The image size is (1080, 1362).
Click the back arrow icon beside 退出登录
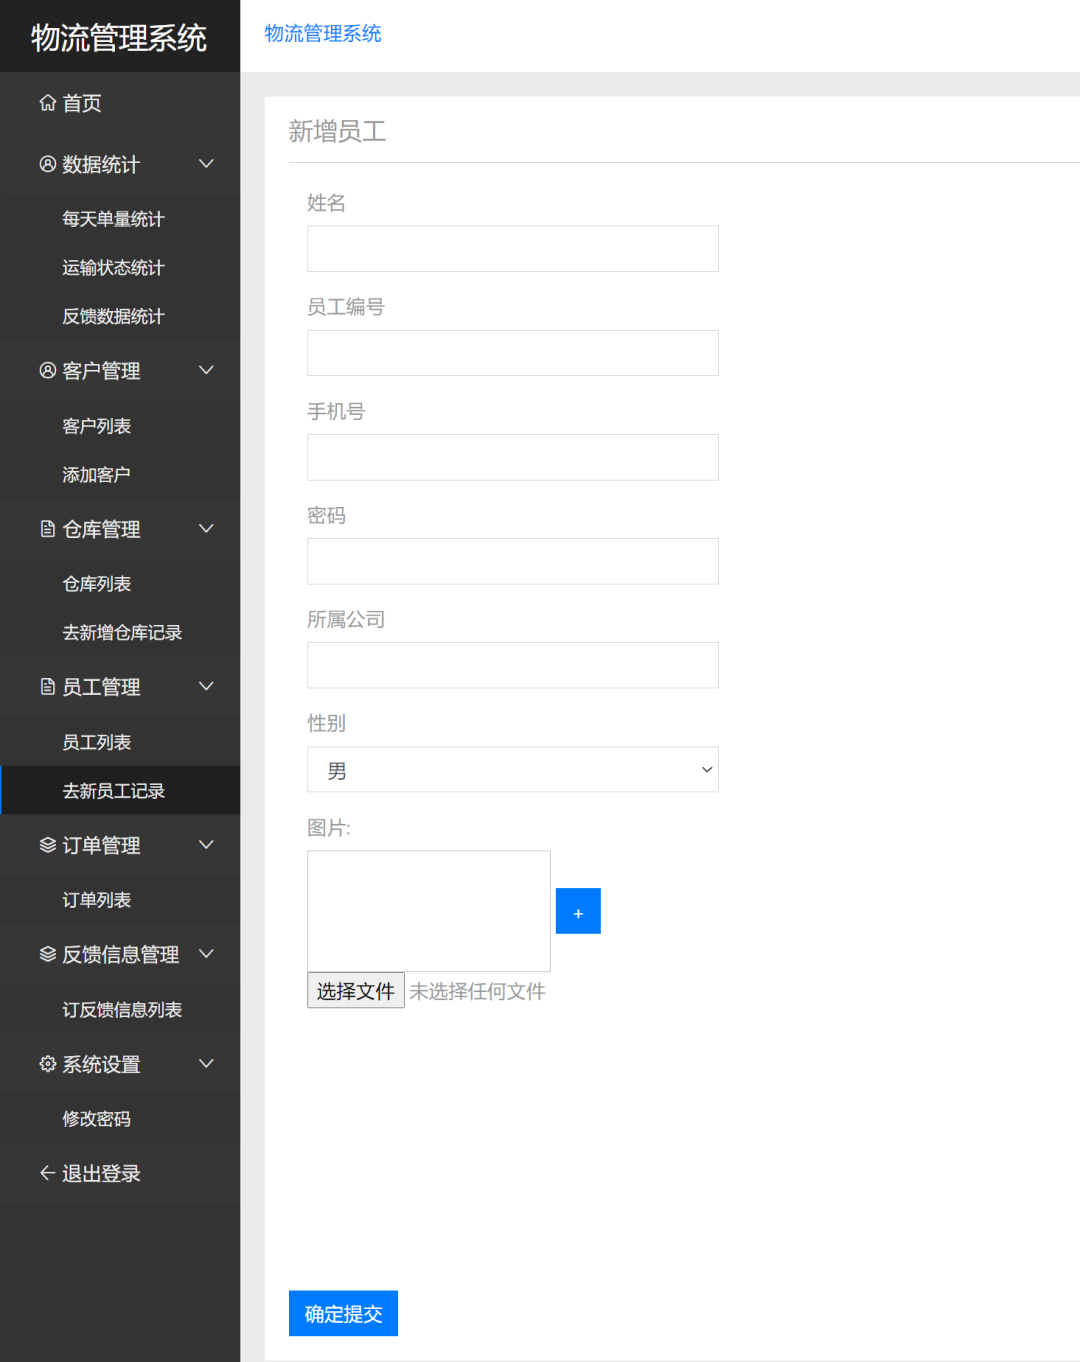click(x=47, y=1173)
